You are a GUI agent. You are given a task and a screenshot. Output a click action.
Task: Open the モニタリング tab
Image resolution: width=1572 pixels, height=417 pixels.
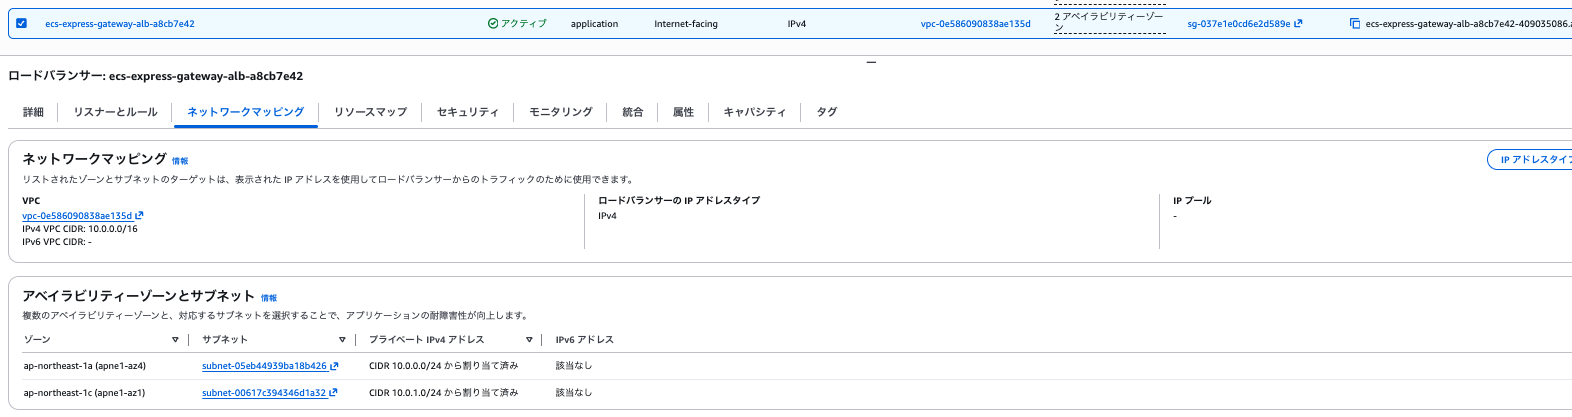pyautogui.click(x=560, y=112)
